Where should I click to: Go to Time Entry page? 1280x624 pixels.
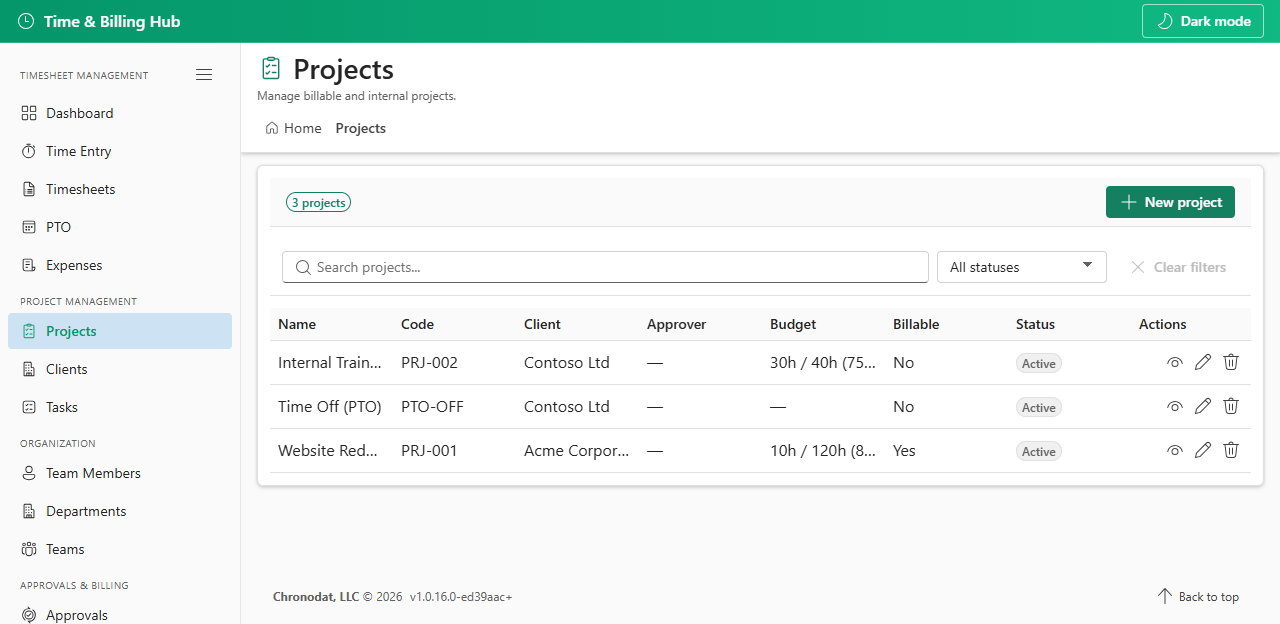click(120, 151)
